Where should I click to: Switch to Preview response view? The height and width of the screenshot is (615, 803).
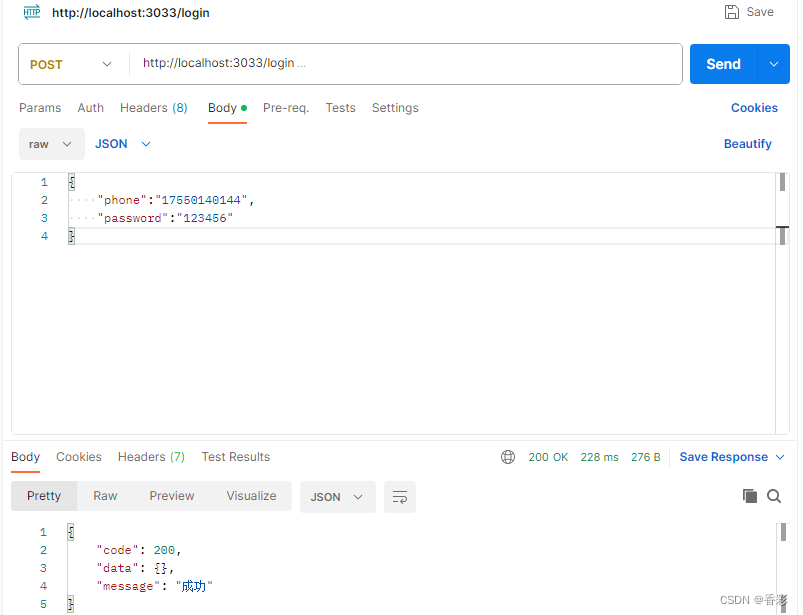[x=172, y=496]
